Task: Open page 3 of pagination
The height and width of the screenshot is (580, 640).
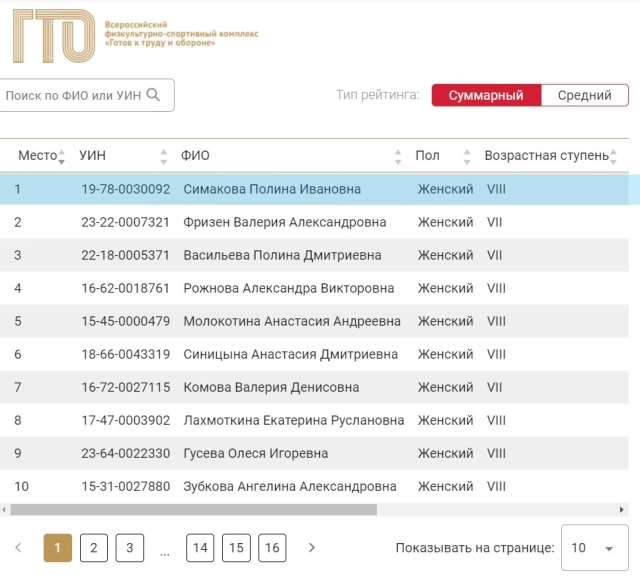Action: pyautogui.click(x=129, y=548)
